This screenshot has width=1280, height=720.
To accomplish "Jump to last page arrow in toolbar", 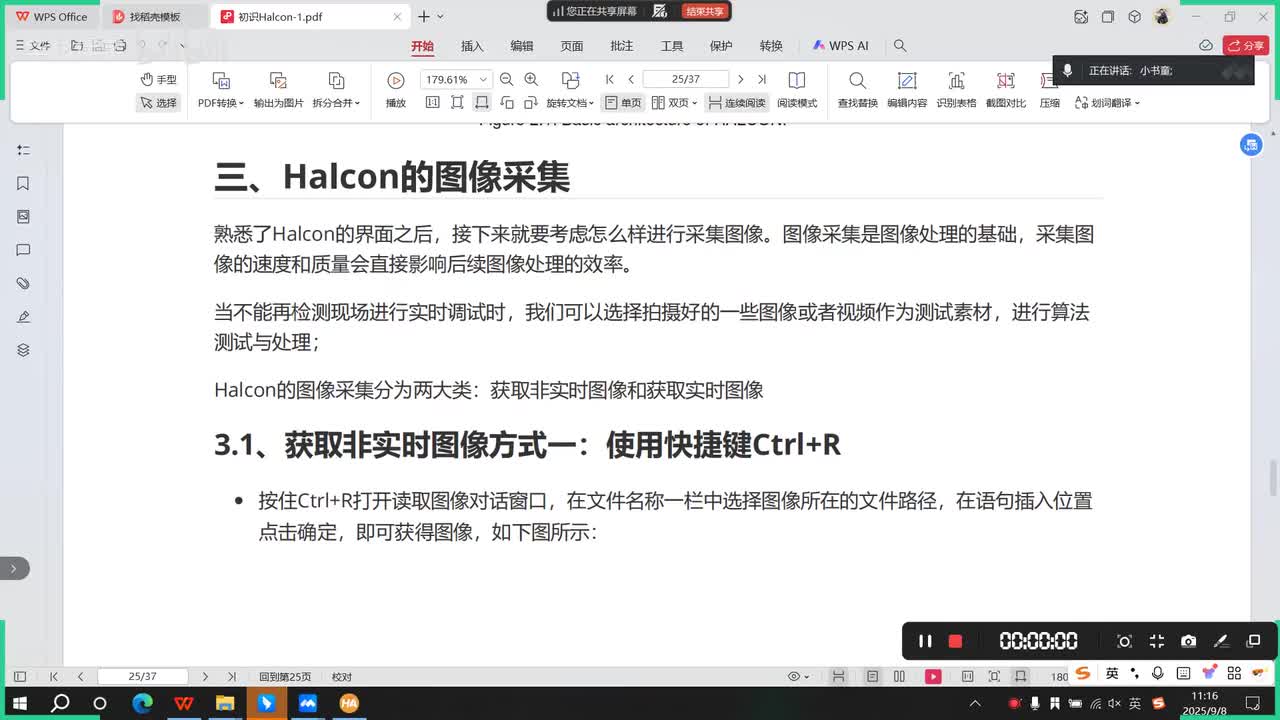I will [x=761, y=80].
